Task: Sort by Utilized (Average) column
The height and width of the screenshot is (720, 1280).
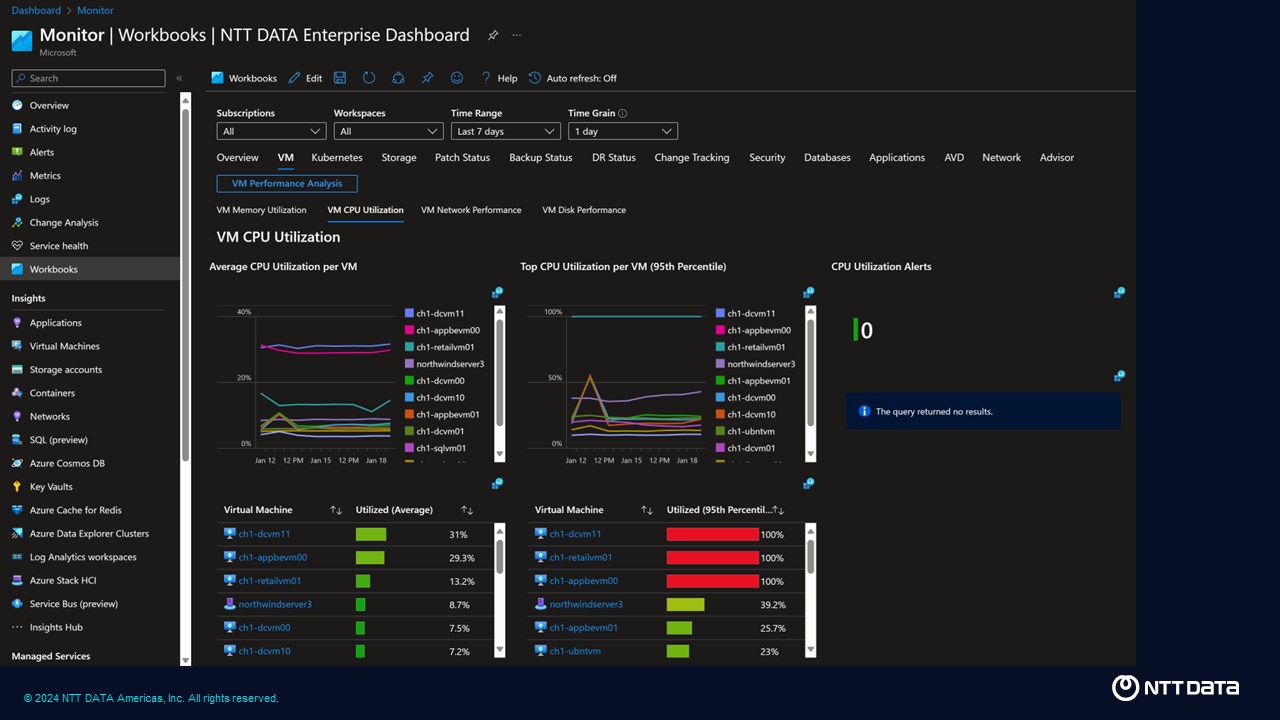Action: coord(467,510)
